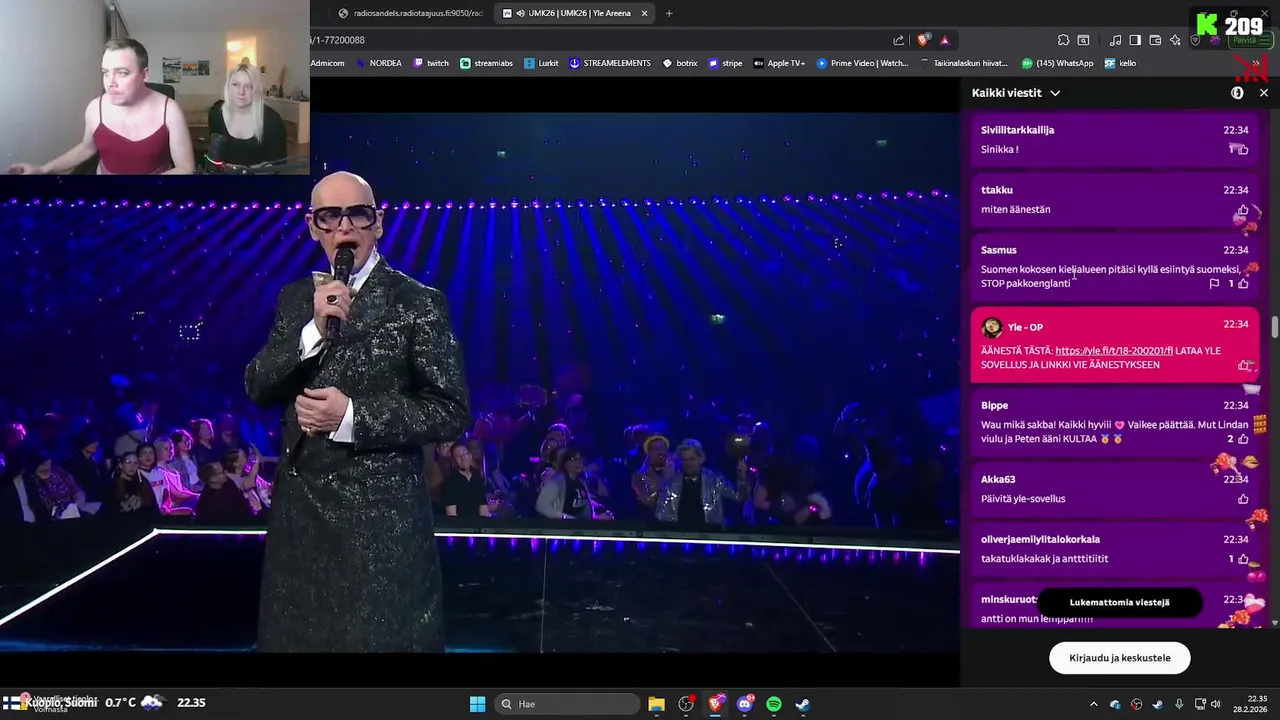Open the NORDEA bookmark
This screenshot has height=720, width=1280.
[x=378, y=63]
